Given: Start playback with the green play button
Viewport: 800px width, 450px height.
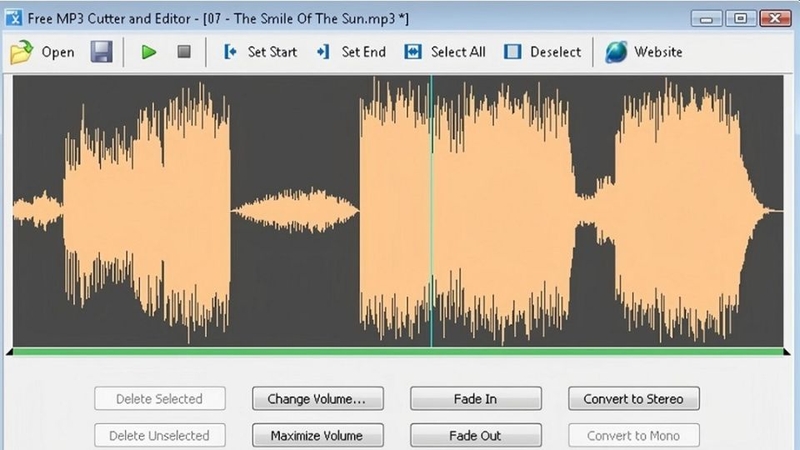Looking at the screenshot, I should [x=148, y=52].
